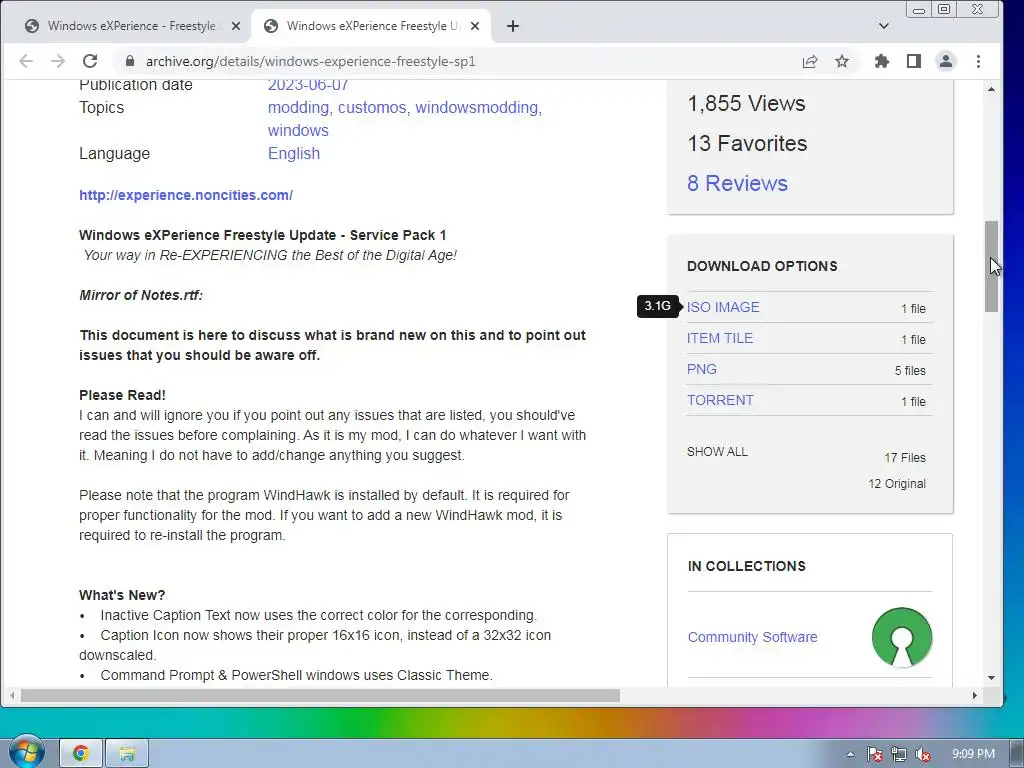Click the 1,855 Views text

tap(746, 103)
